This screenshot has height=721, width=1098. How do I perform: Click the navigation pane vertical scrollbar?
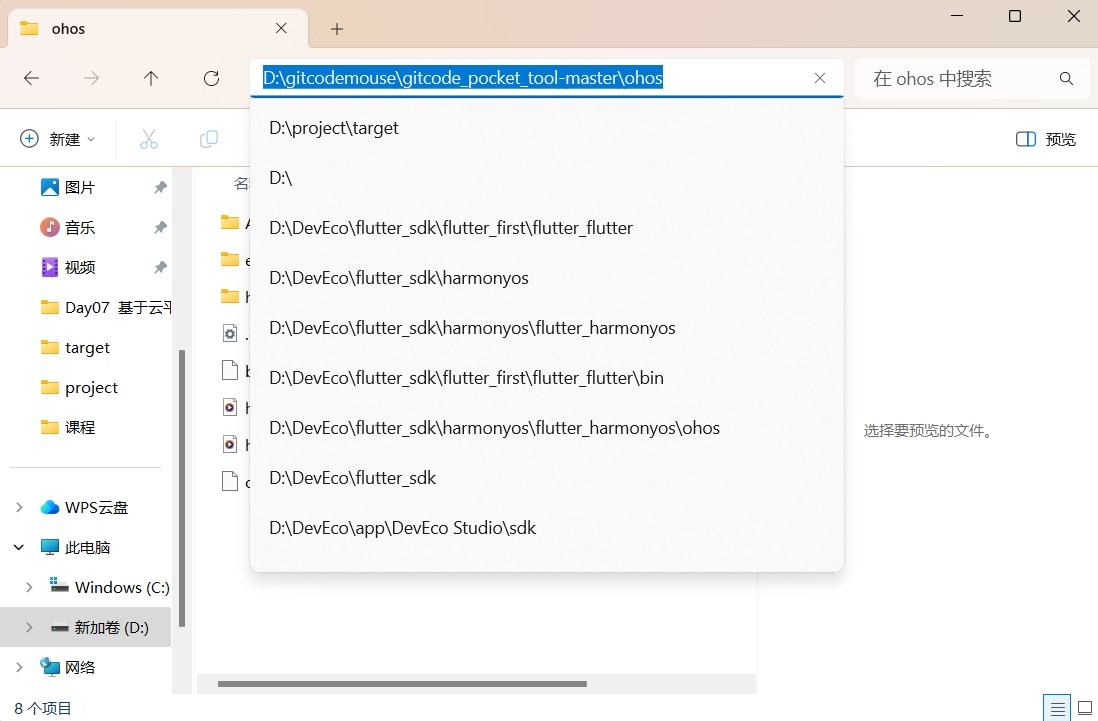pos(182,488)
